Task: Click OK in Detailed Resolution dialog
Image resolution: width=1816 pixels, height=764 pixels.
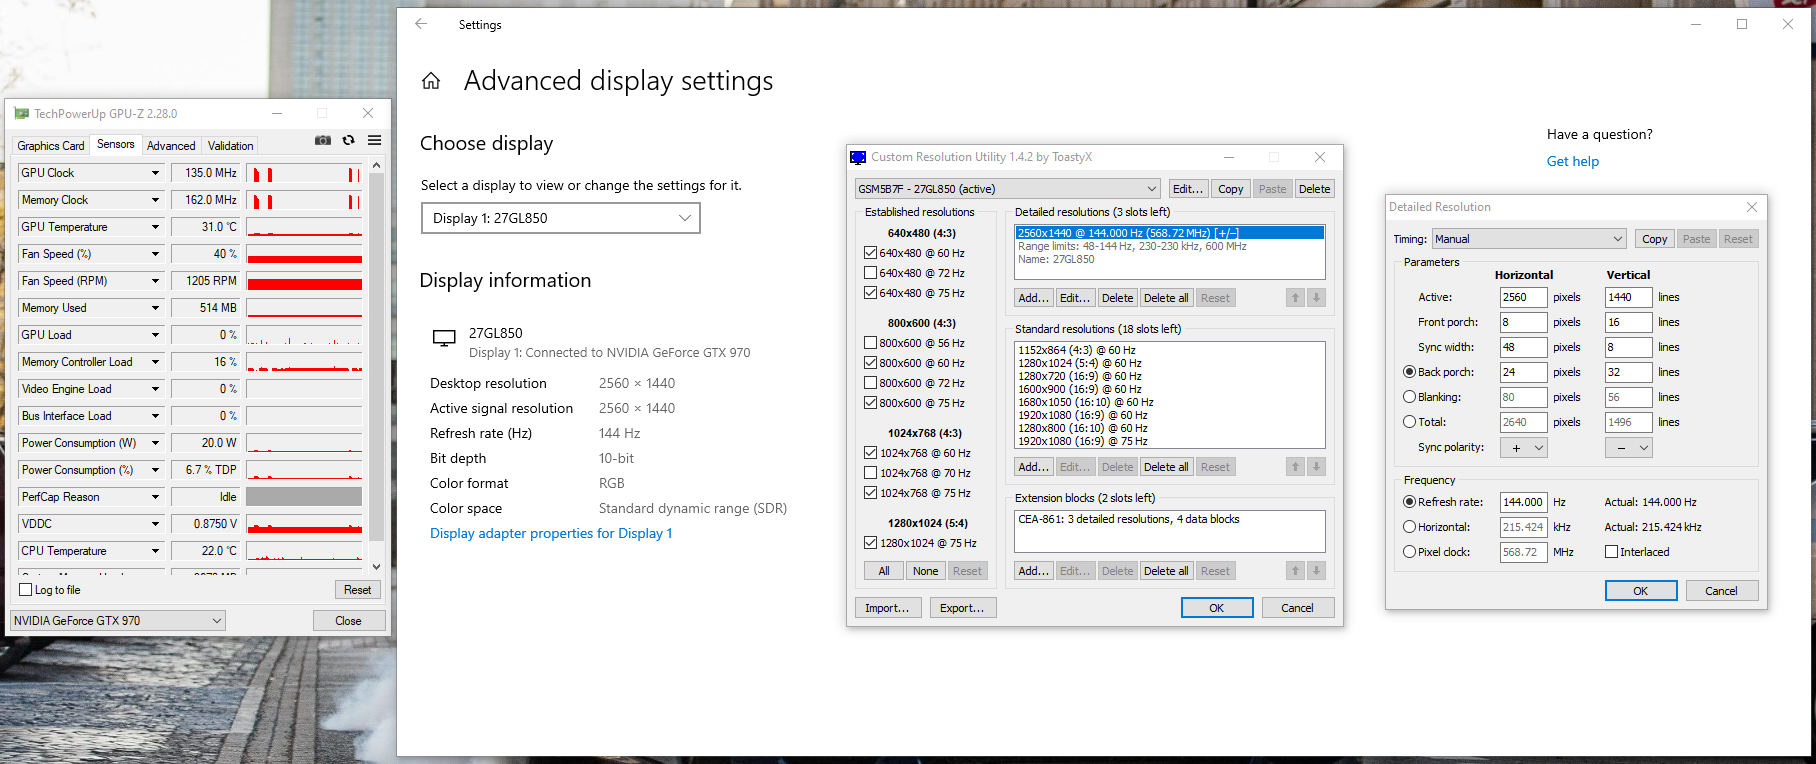Action: tap(1641, 591)
